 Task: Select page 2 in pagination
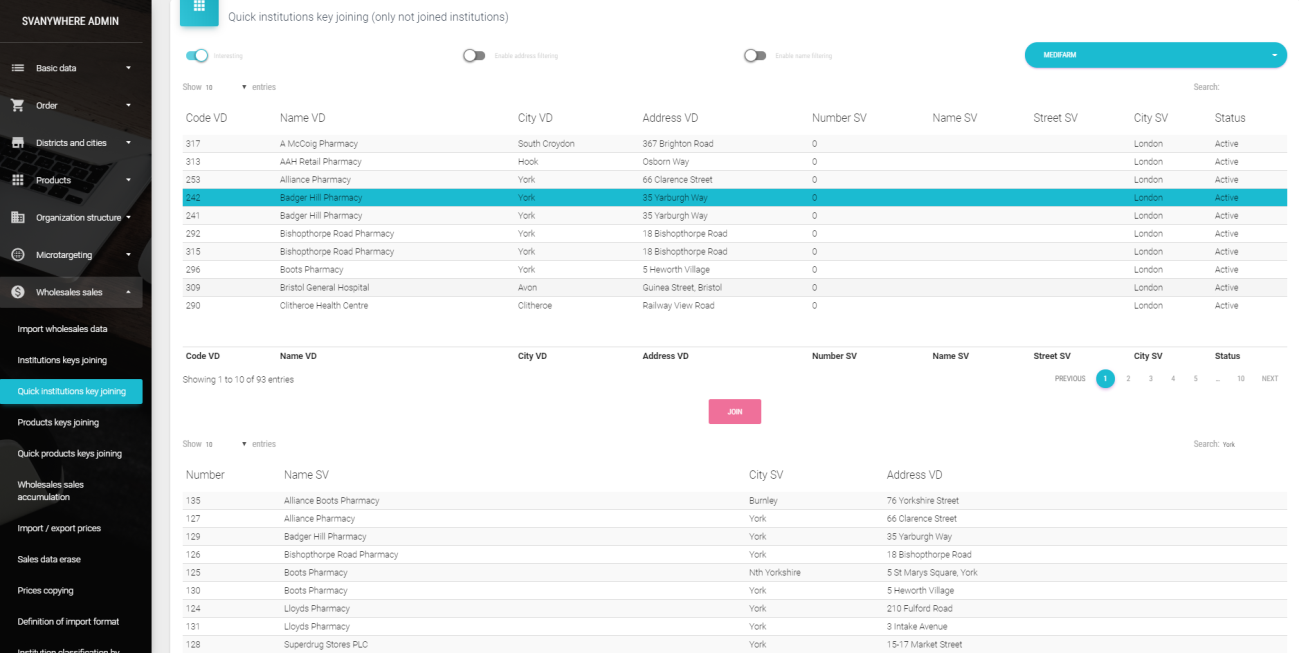(x=1128, y=379)
